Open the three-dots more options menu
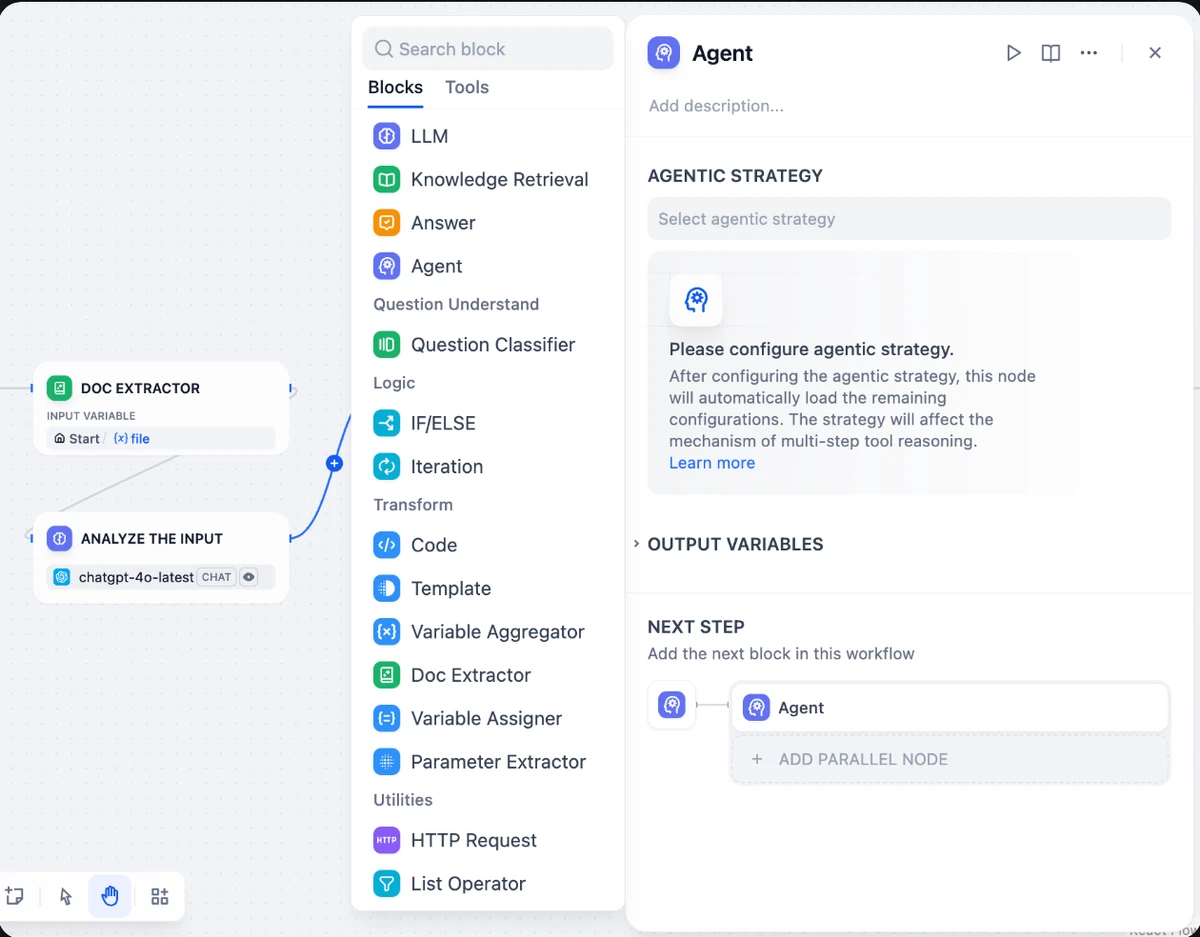The height and width of the screenshot is (937, 1200). click(1089, 53)
